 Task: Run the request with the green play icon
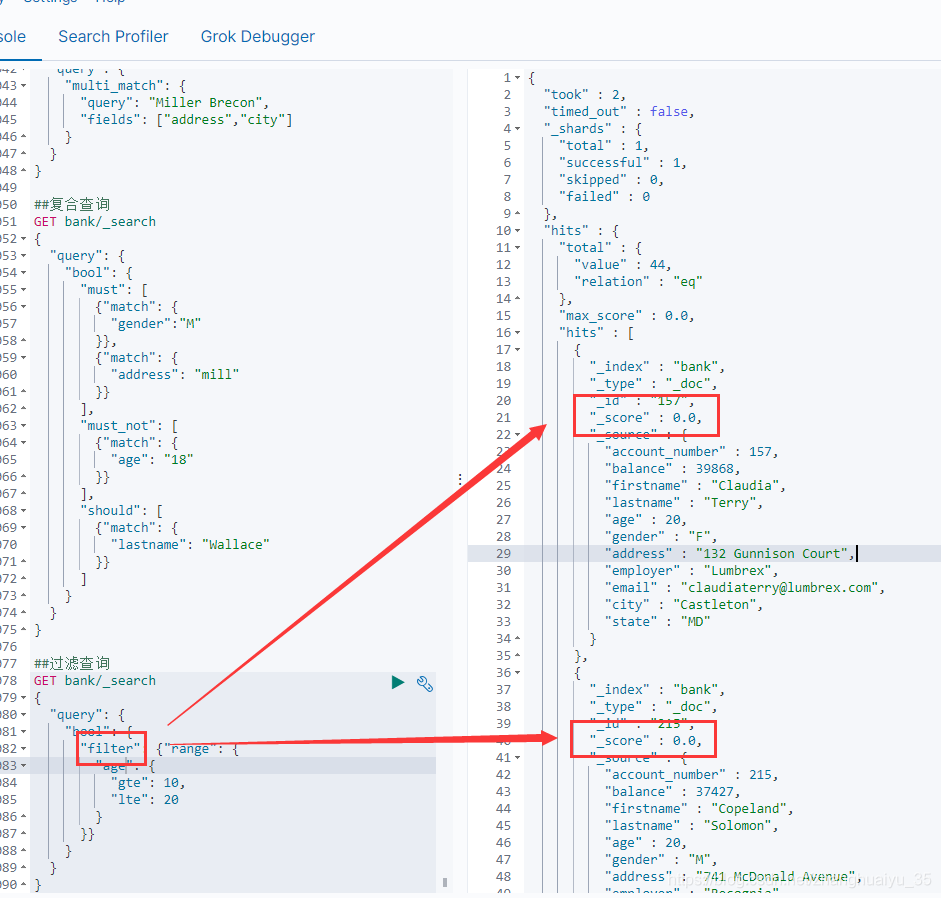pyautogui.click(x=397, y=682)
